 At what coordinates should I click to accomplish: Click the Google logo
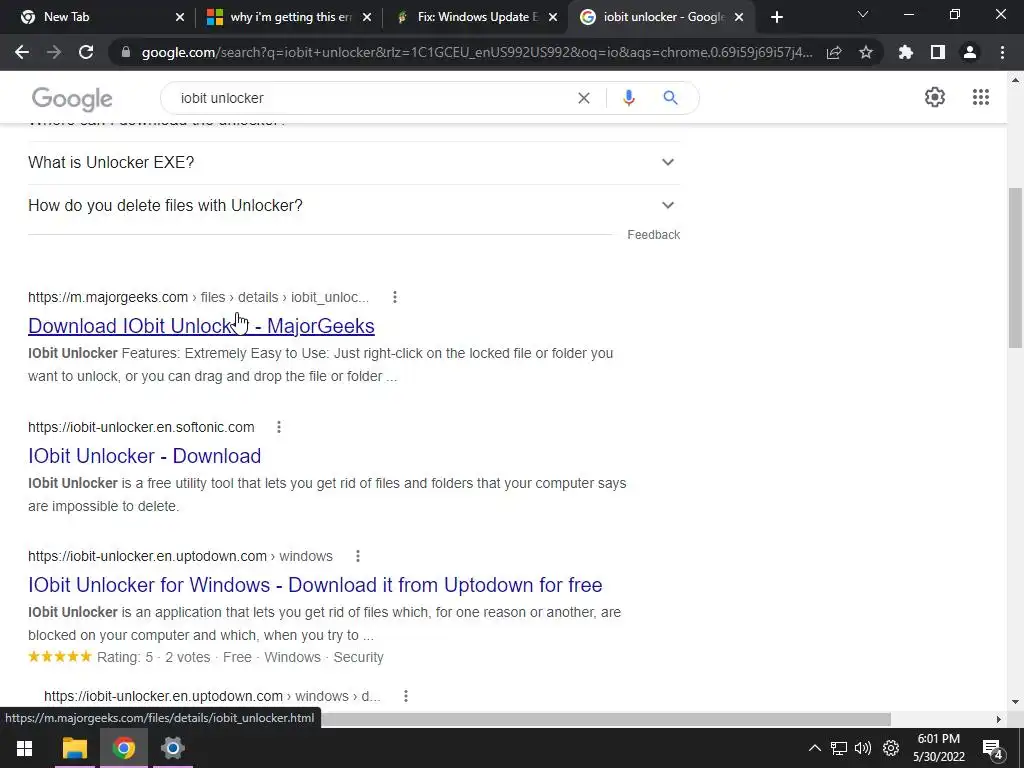pyautogui.click(x=72, y=99)
